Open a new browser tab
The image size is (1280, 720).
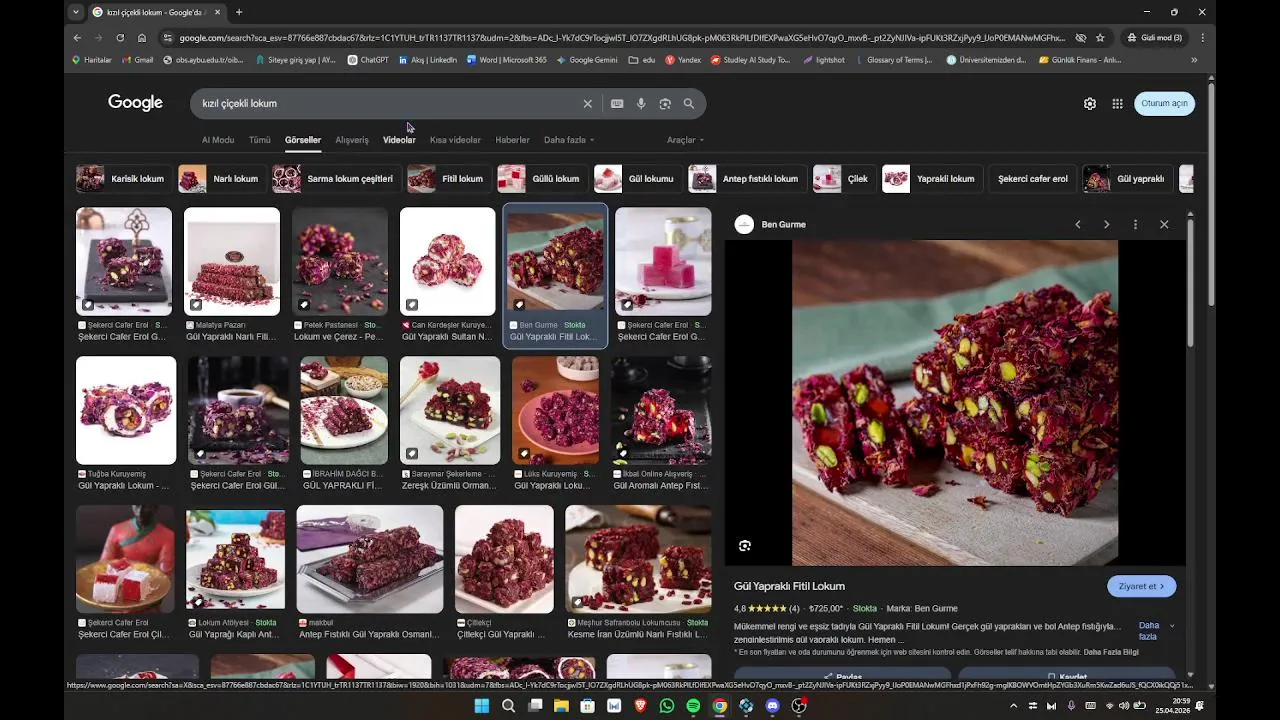pos(238,12)
